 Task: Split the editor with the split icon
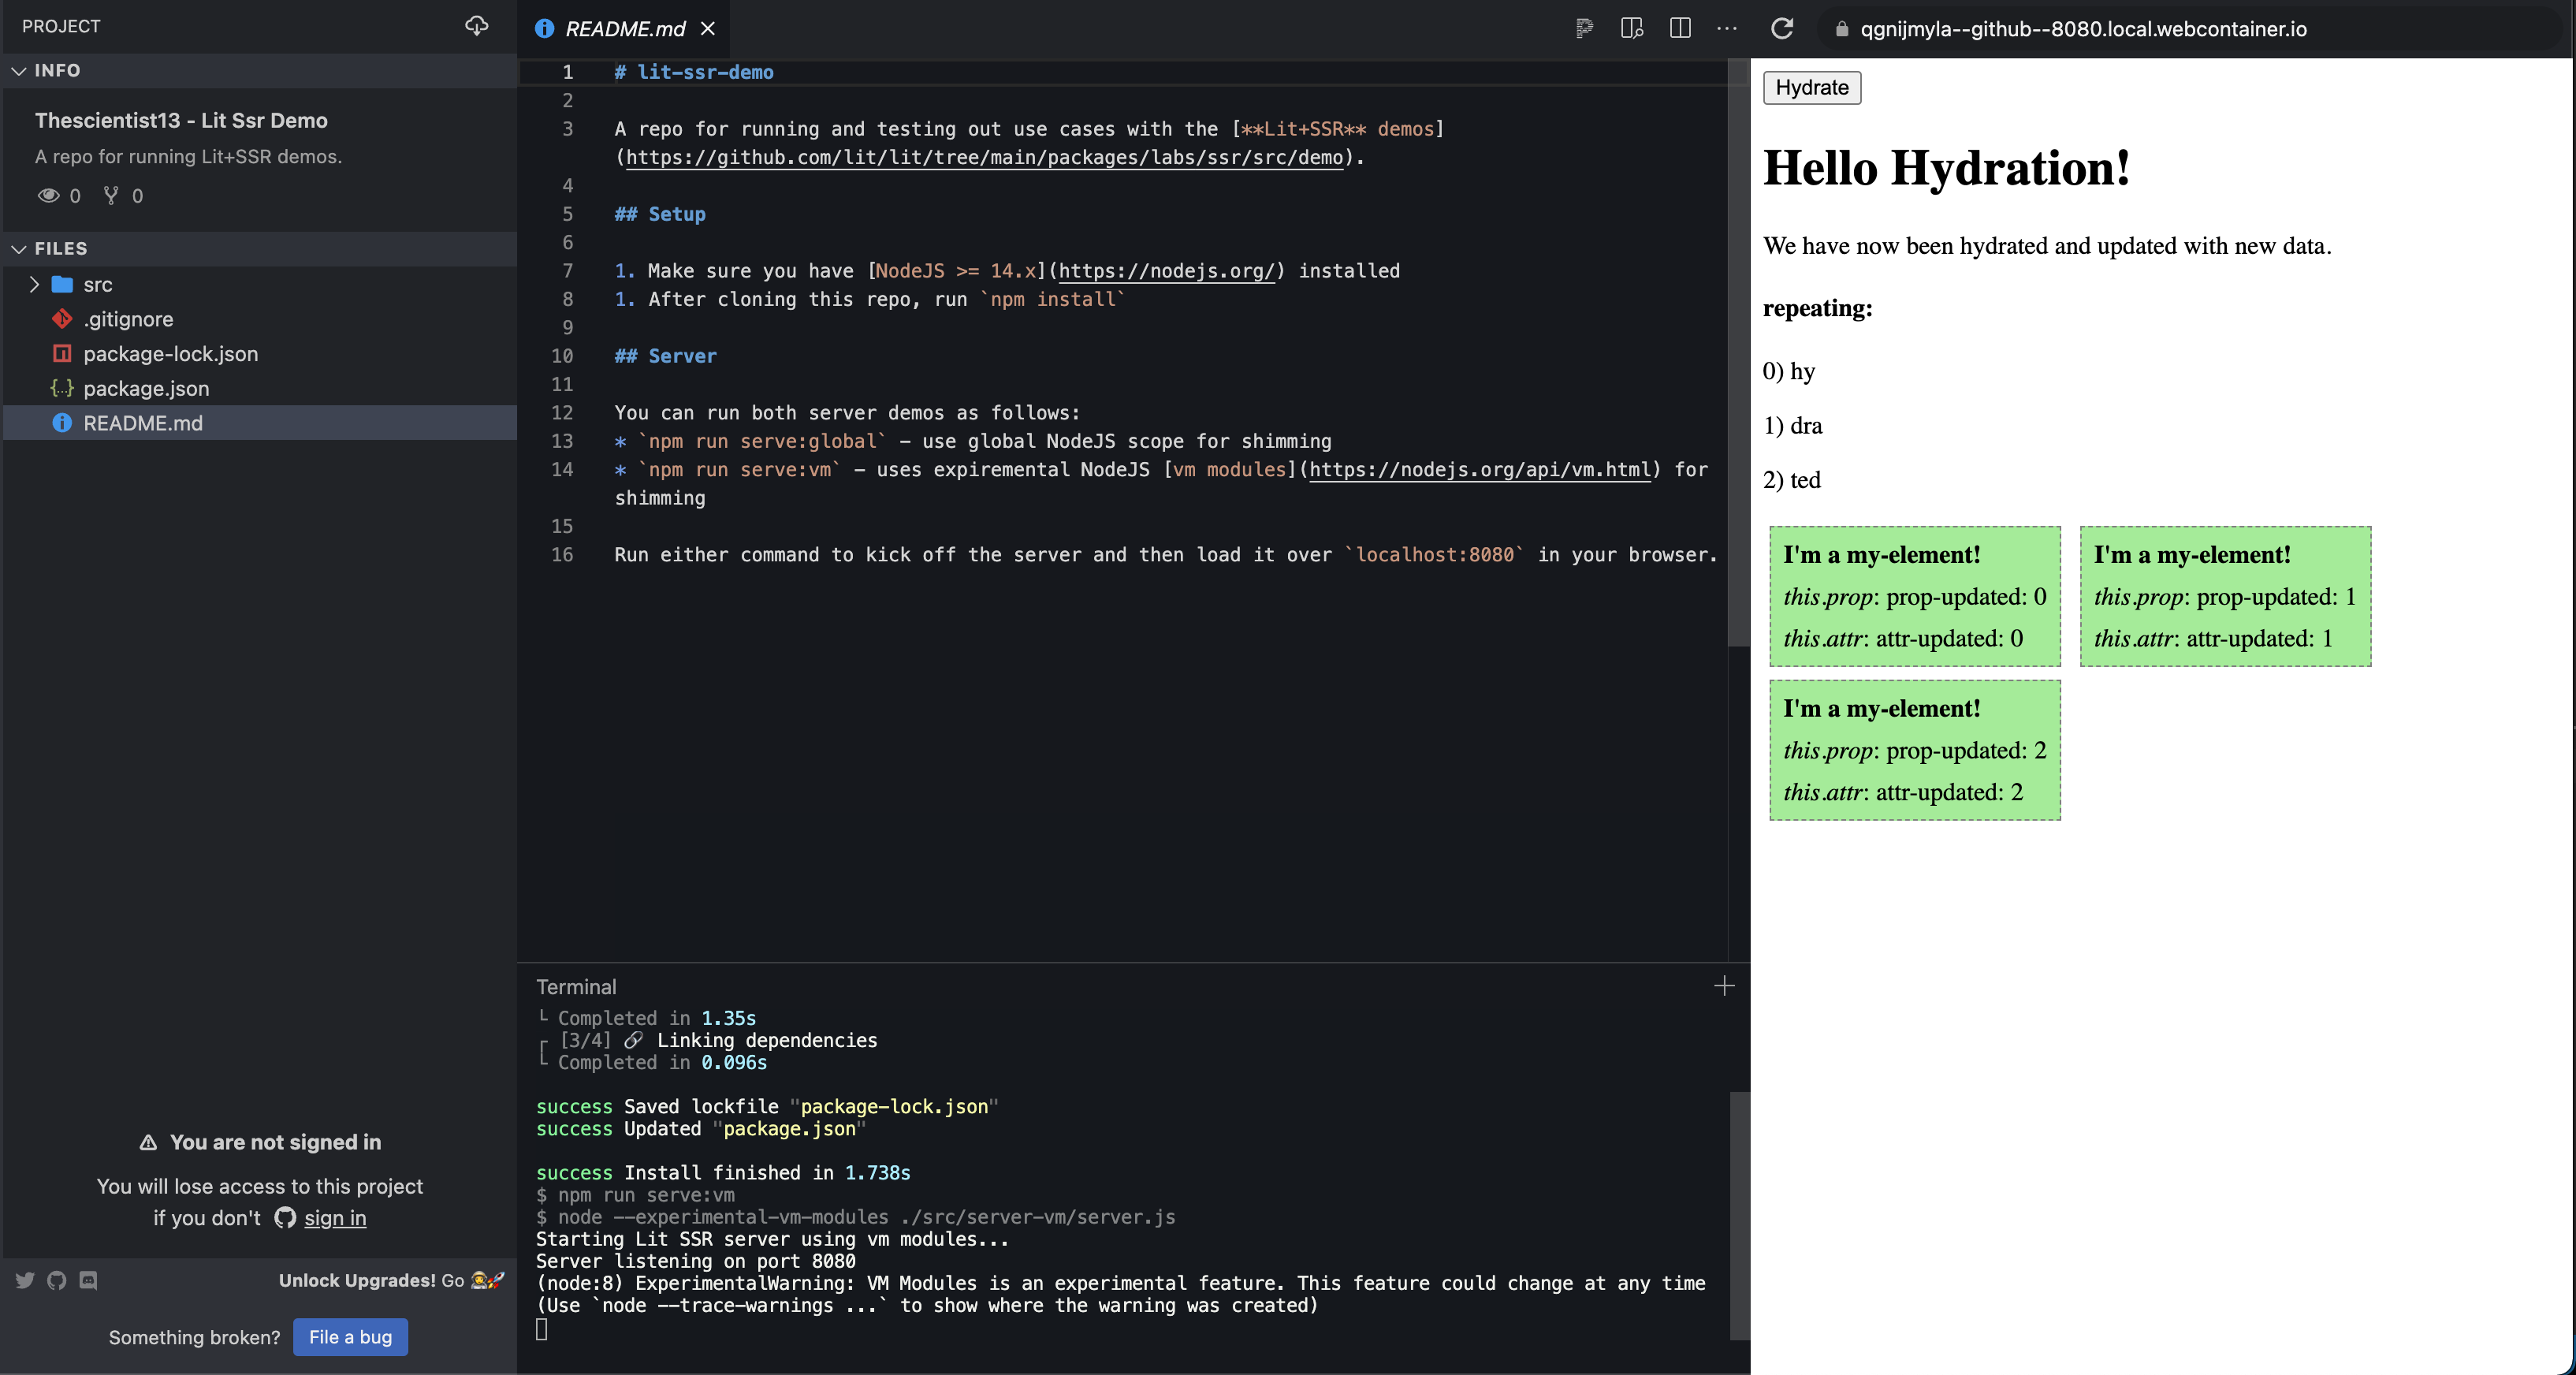pos(1680,28)
